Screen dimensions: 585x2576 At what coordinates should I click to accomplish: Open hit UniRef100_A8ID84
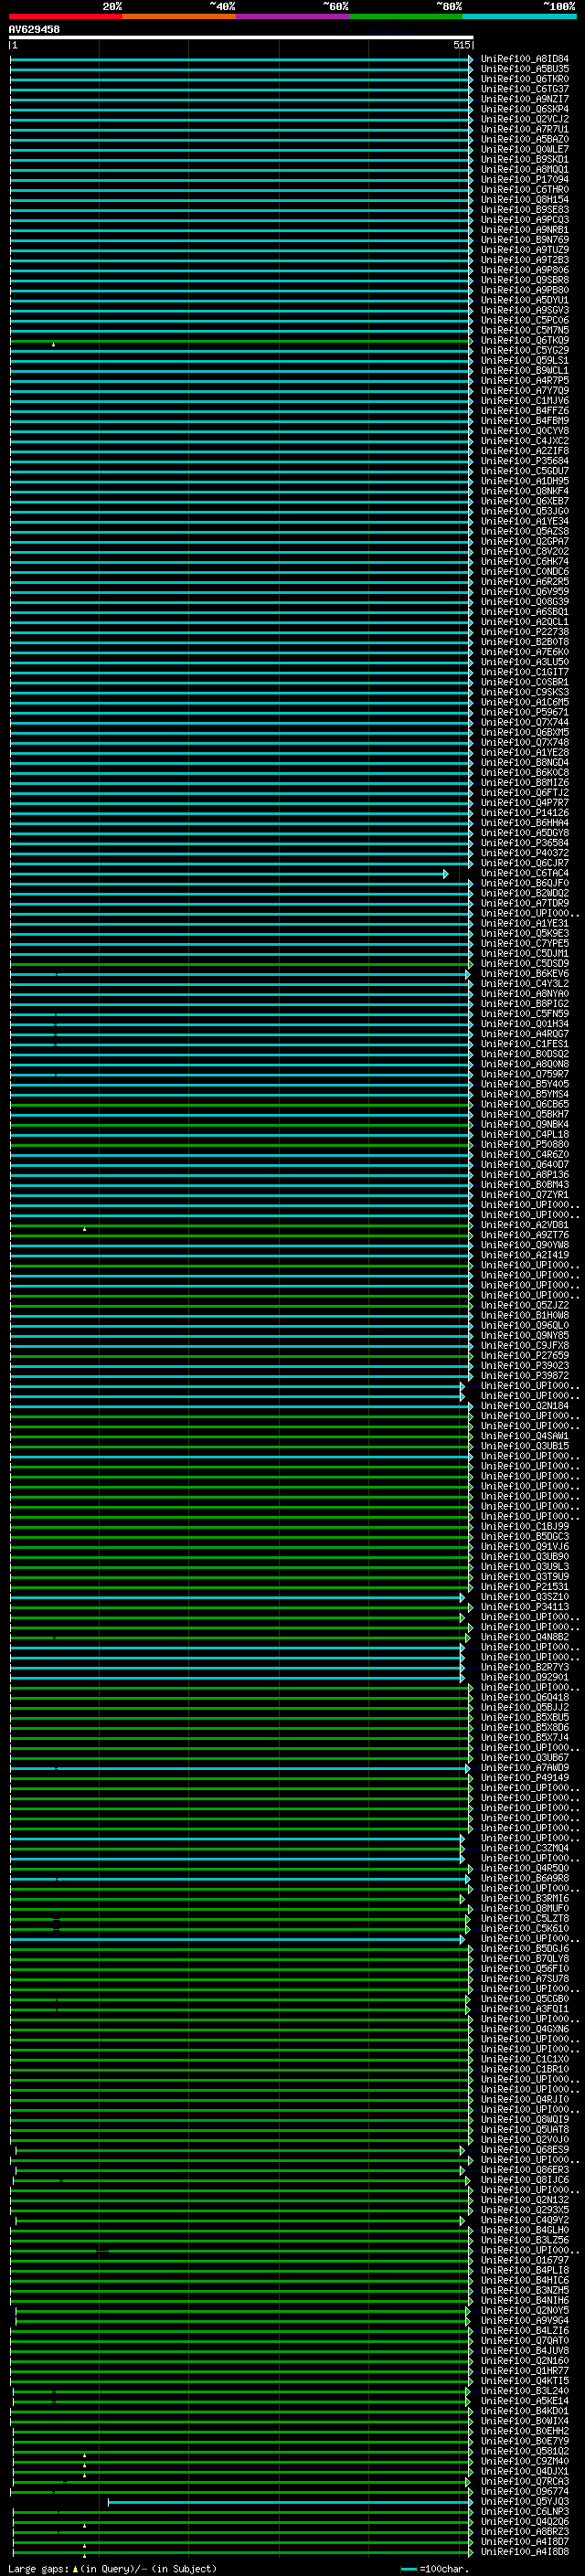525,59
